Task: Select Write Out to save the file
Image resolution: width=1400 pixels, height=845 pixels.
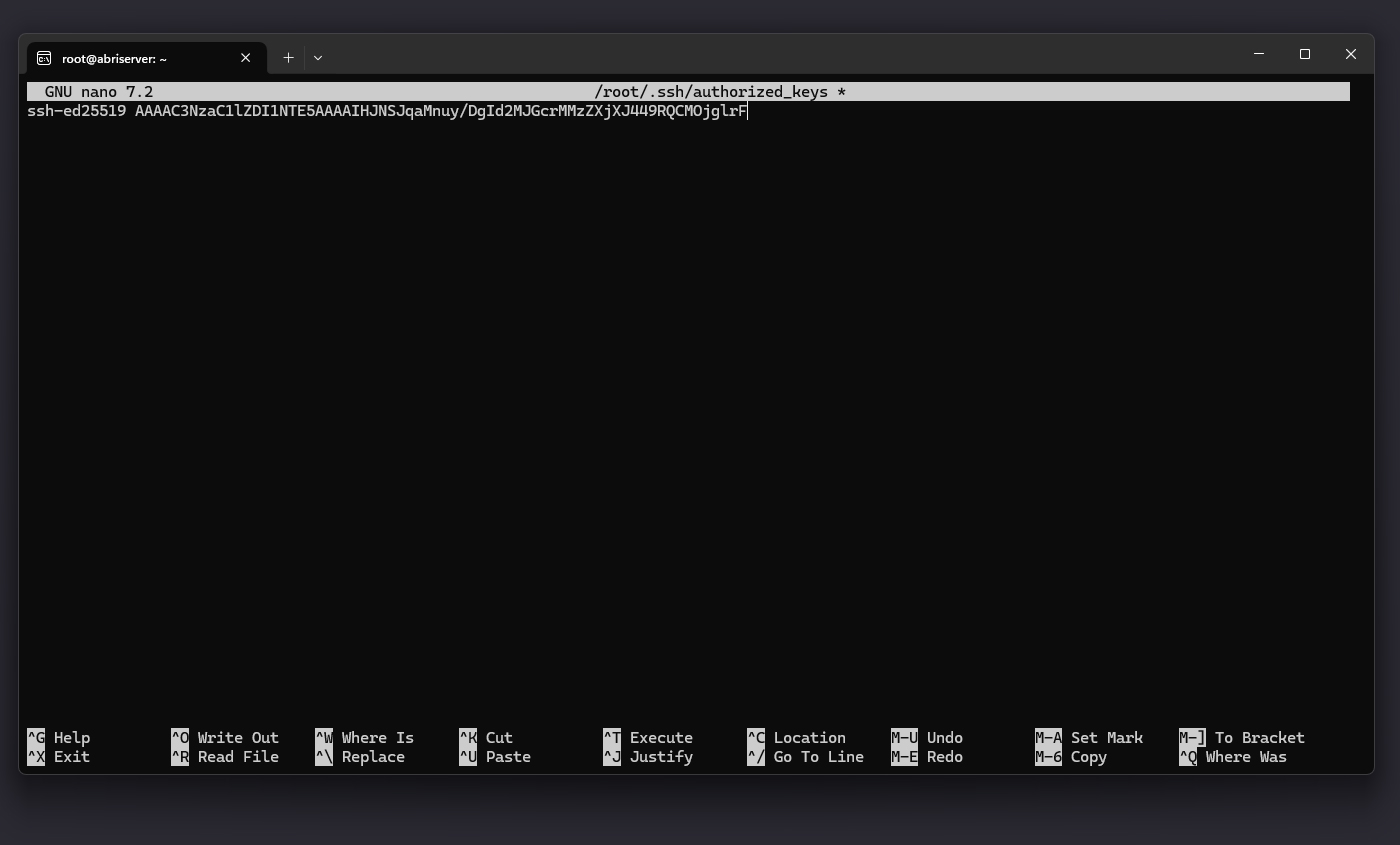Action: pyautogui.click(x=225, y=737)
